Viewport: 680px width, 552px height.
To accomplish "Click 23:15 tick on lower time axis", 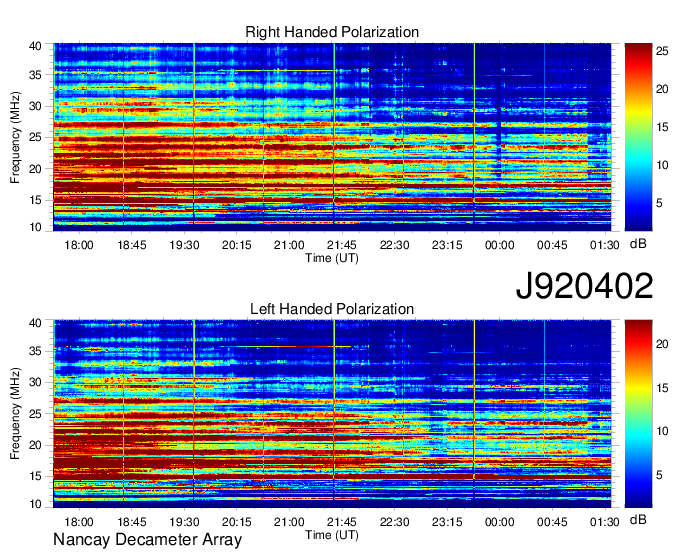I will point(447,522).
